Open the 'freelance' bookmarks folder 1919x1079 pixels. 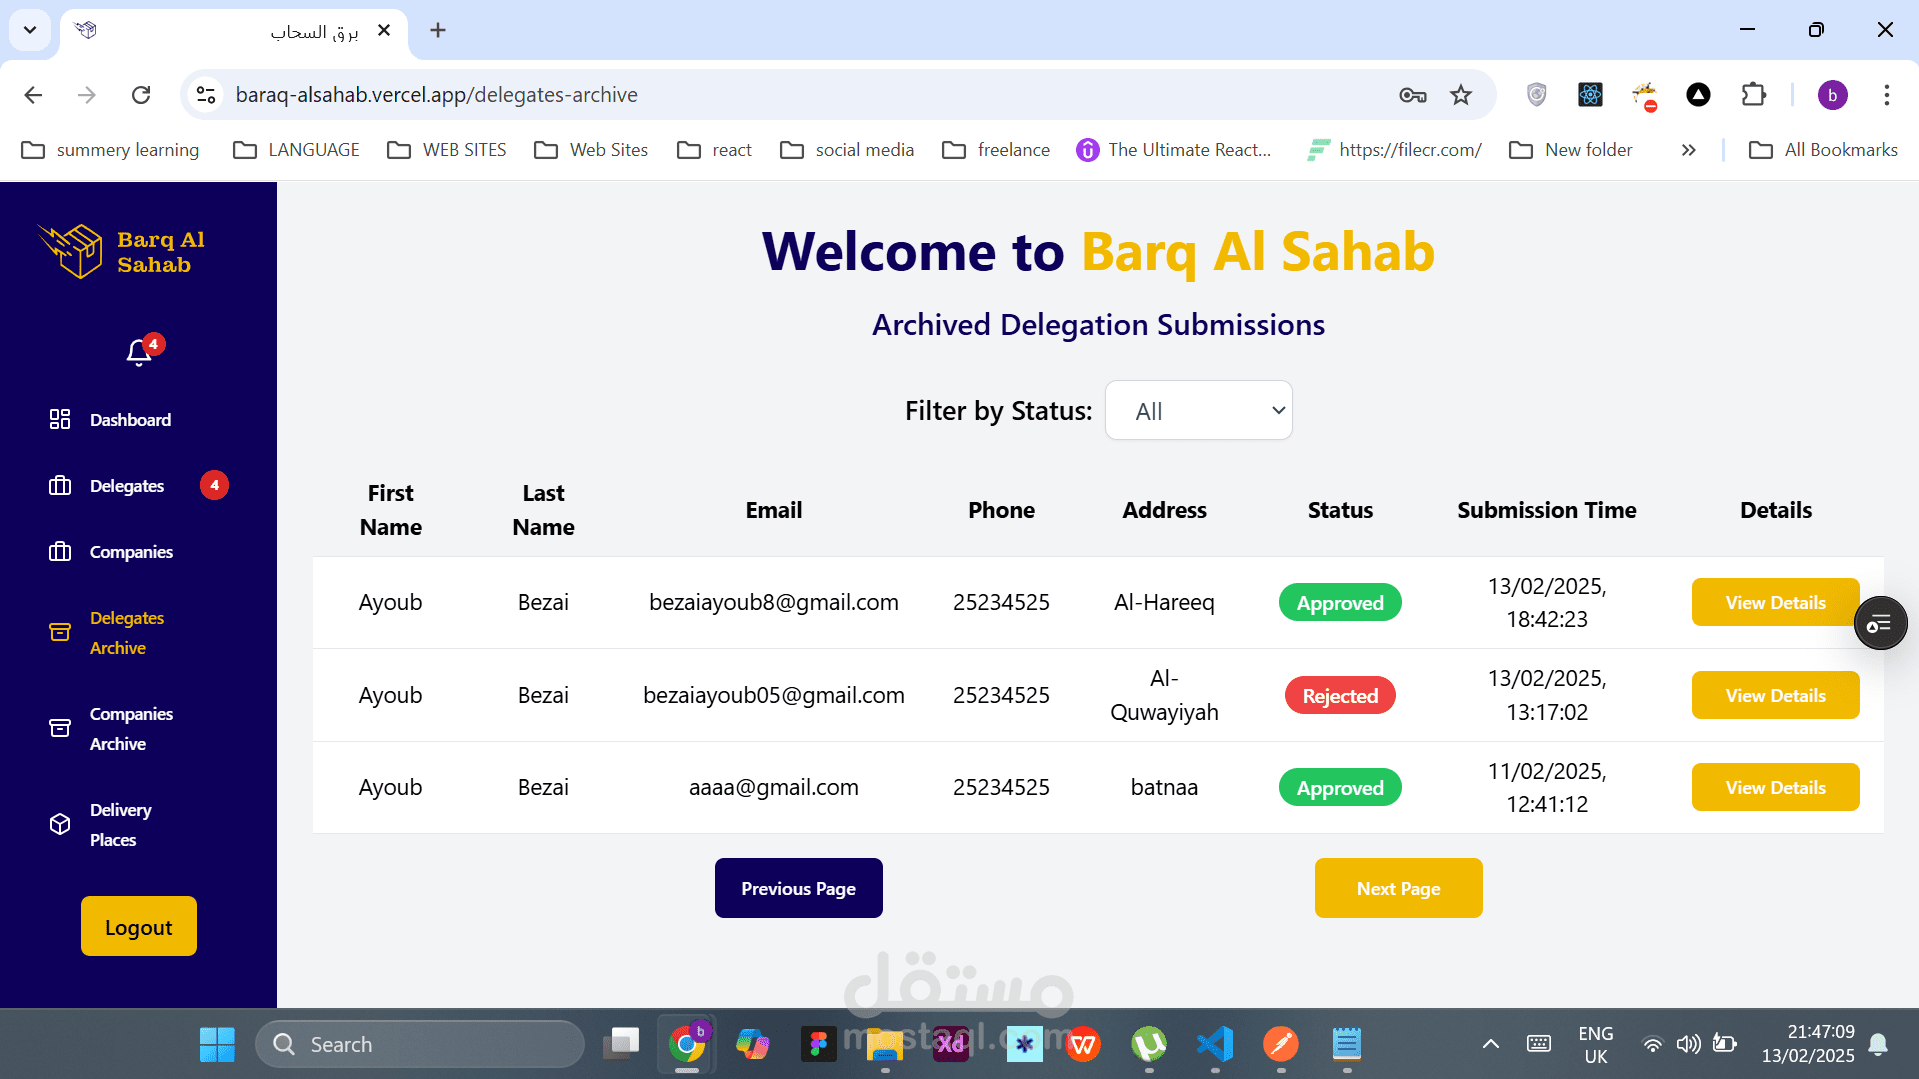click(996, 150)
